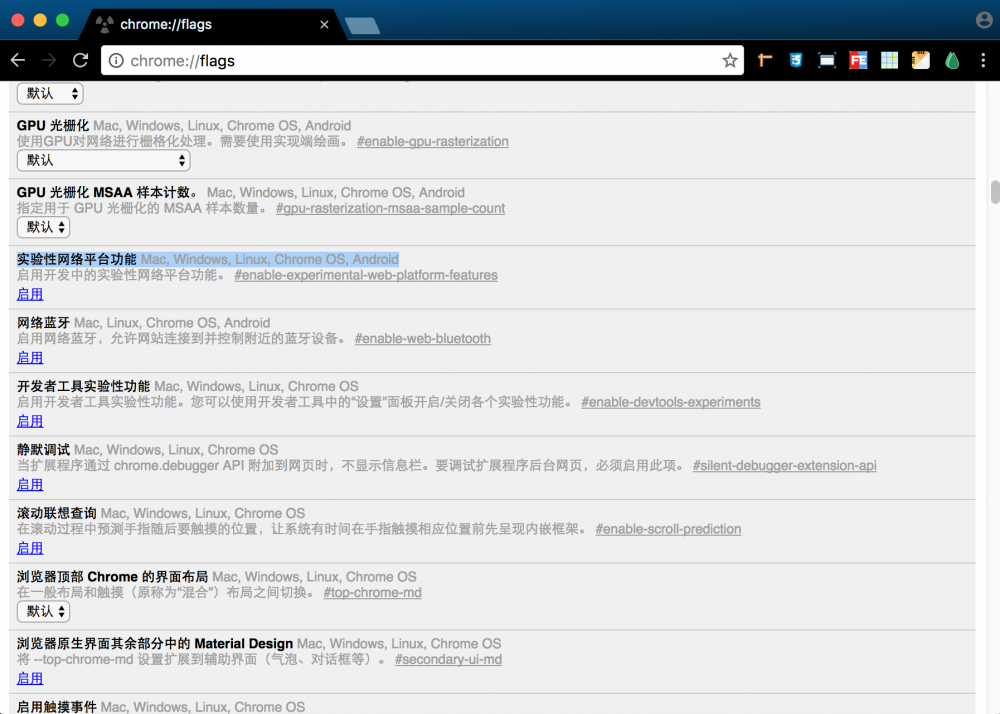Image resolution: width=1000 pixels, height=714 pixels.
Task: Enable 开发者工具实验性功能 via 启用 link
Action: click(x=30, y=421)
